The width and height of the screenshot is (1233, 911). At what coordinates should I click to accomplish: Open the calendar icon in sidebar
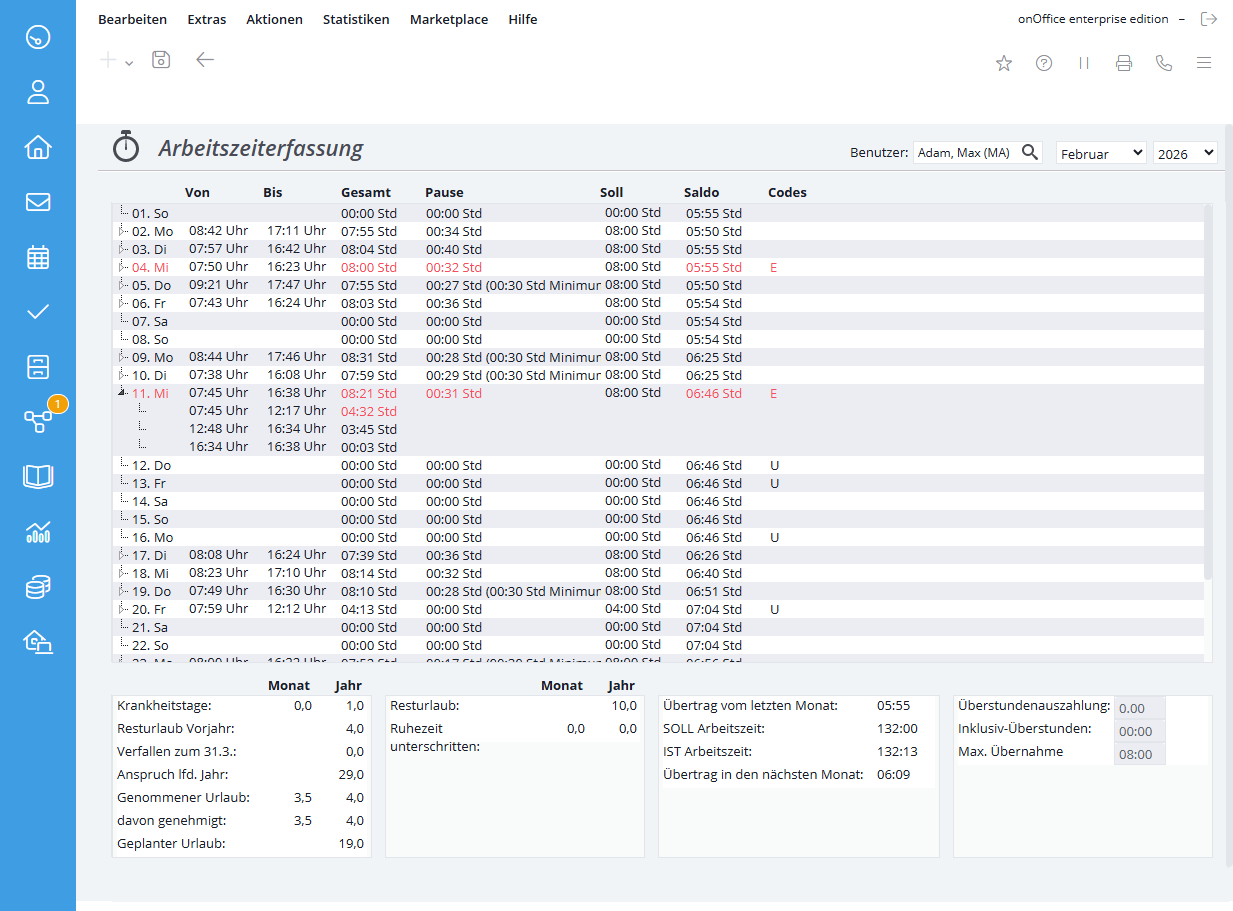click(38, 257)
